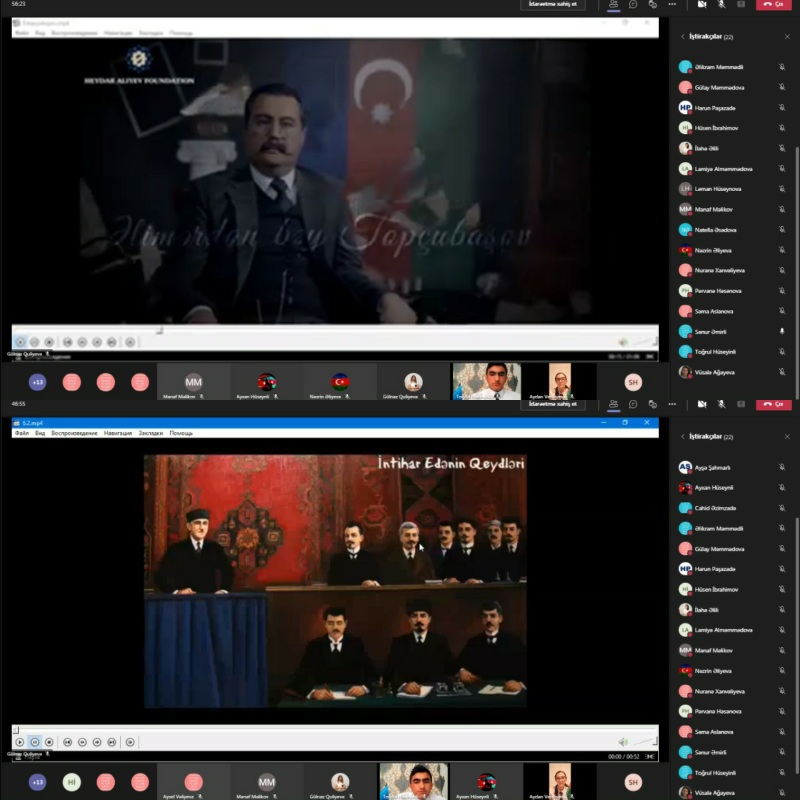This screenshot has width=800, height=800.
Task: Click speaker volume icon in the Topçubaşov video player
Action: click(x=622, y=342)
